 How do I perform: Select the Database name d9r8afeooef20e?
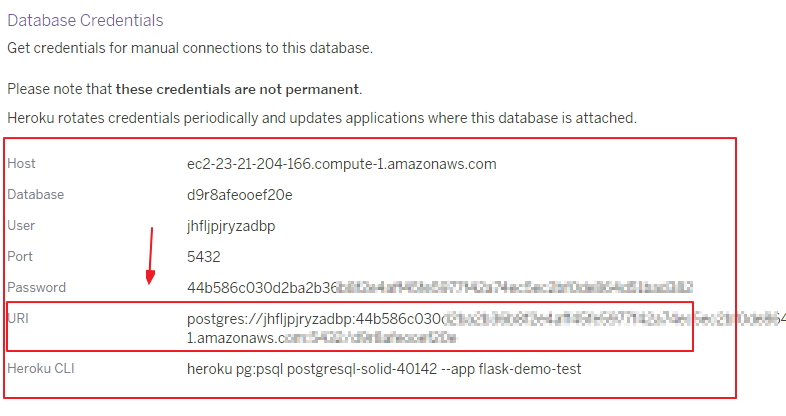point(240,195)
